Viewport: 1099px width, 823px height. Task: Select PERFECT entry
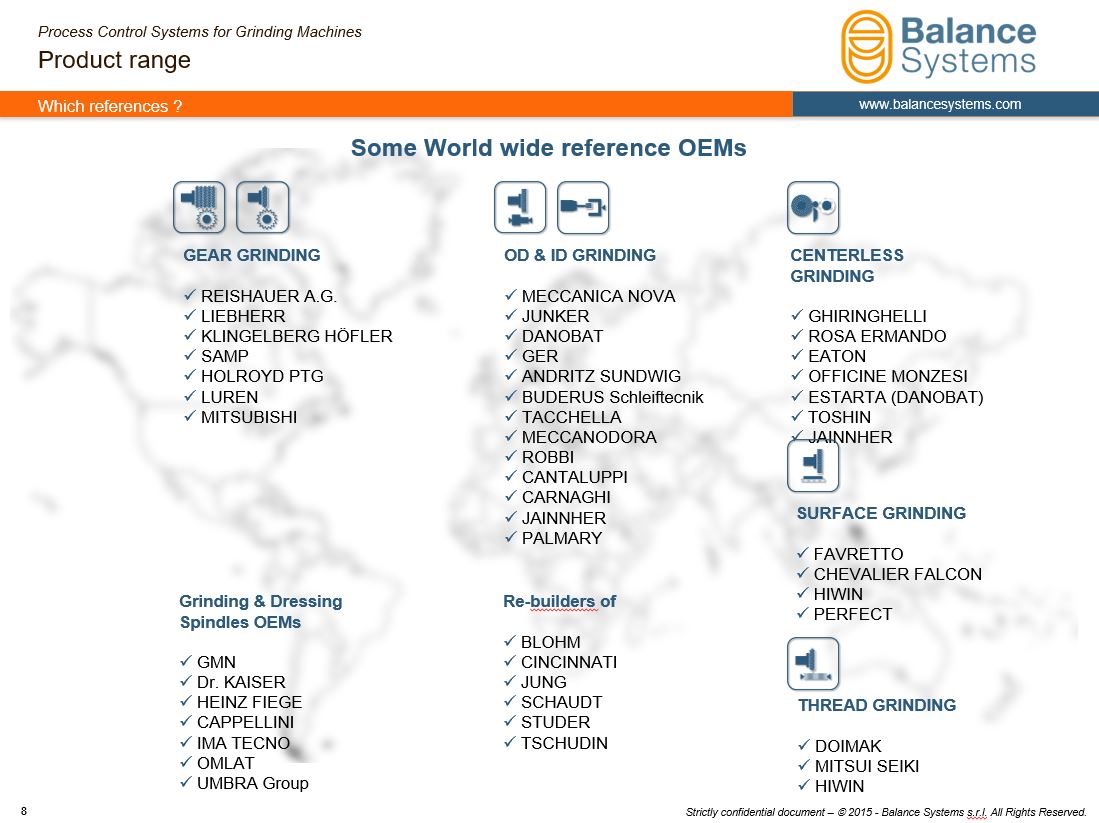pyautogui.click(x=853, y=615)
